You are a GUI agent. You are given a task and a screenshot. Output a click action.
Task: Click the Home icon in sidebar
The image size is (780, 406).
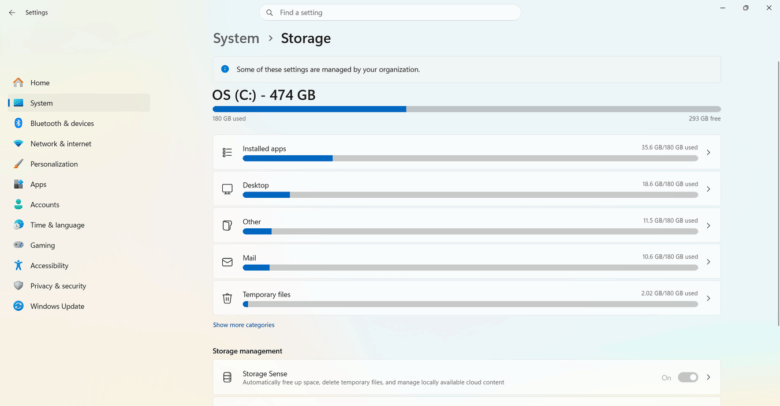[18, 83]
